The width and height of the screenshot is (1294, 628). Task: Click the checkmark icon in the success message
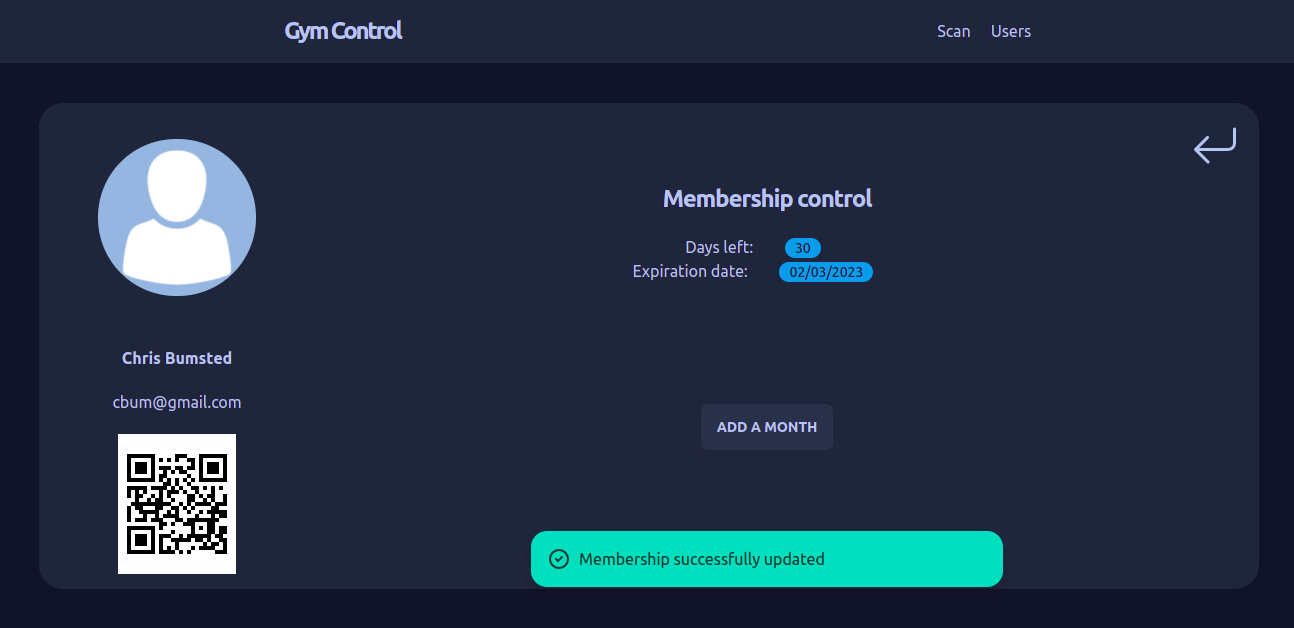pos(561,559)
